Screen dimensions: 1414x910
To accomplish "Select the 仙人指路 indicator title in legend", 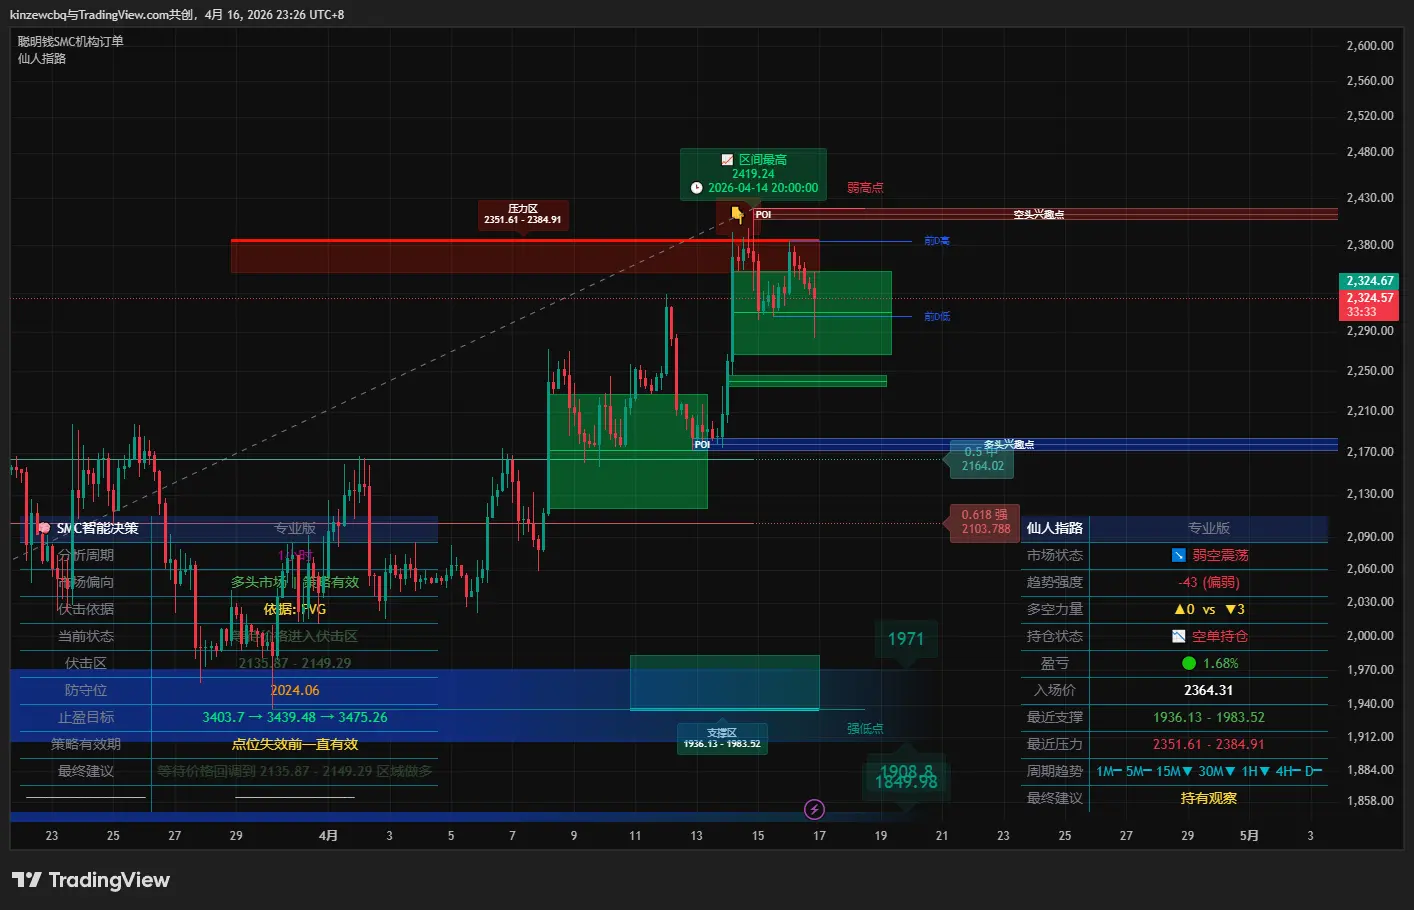I will coord(42,58).
